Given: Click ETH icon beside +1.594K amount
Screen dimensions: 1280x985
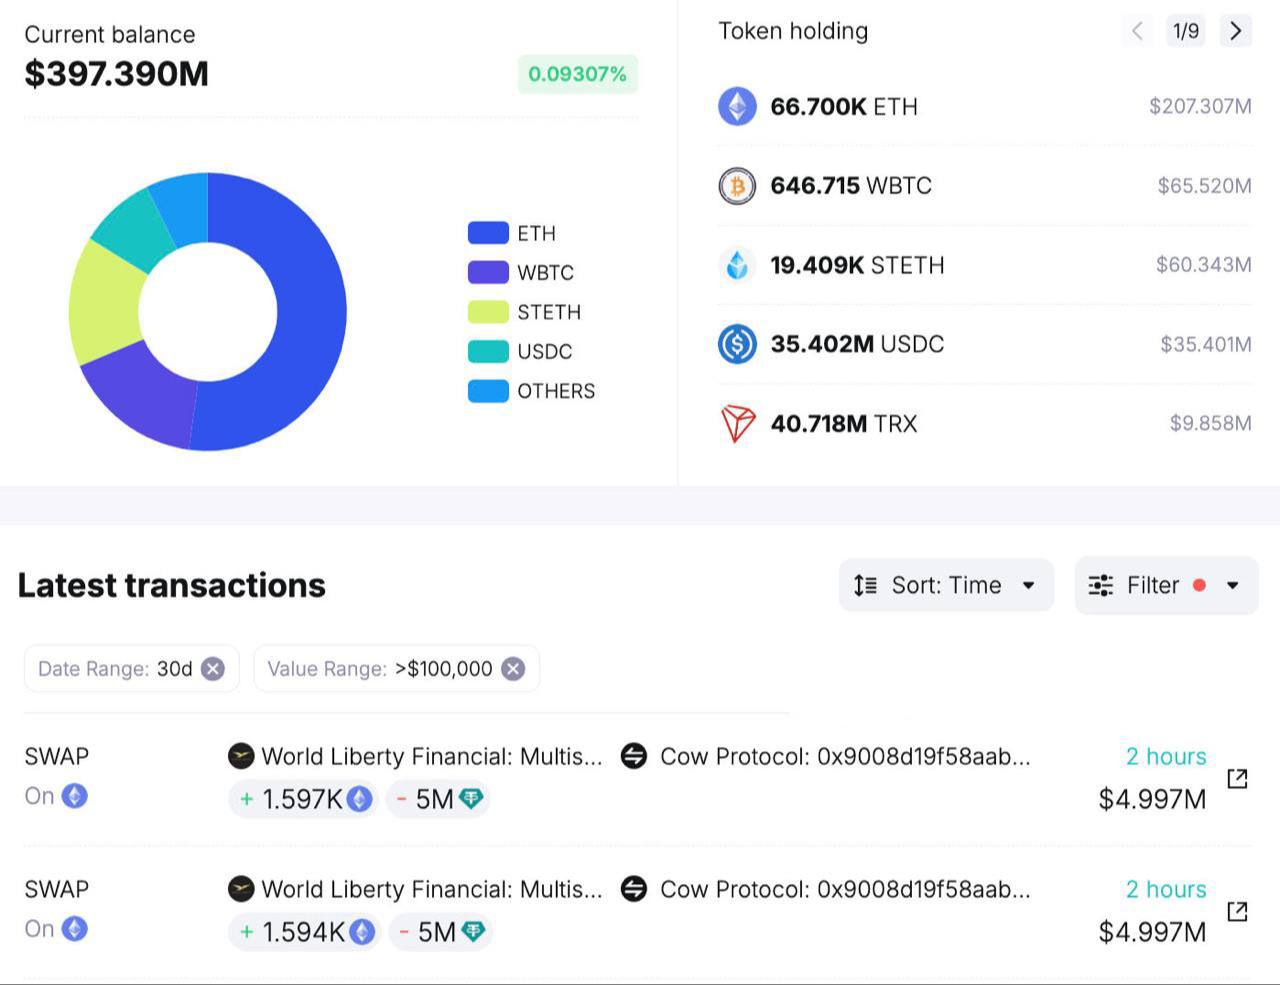Looking at the screenshot, I should (x=362, y=932).
